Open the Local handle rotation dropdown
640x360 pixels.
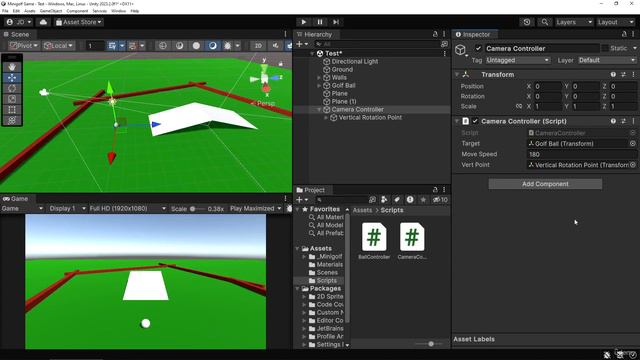click(x=58, y=46)
